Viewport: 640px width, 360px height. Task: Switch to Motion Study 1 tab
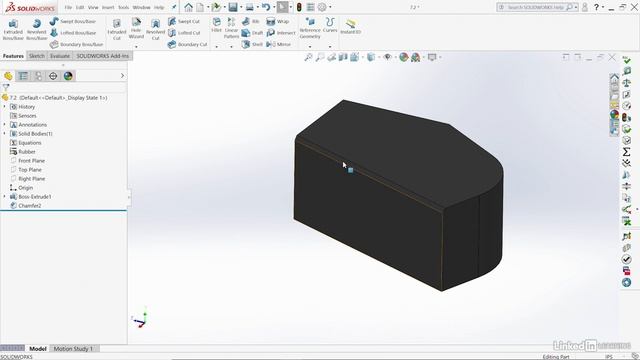click(73, 349)
